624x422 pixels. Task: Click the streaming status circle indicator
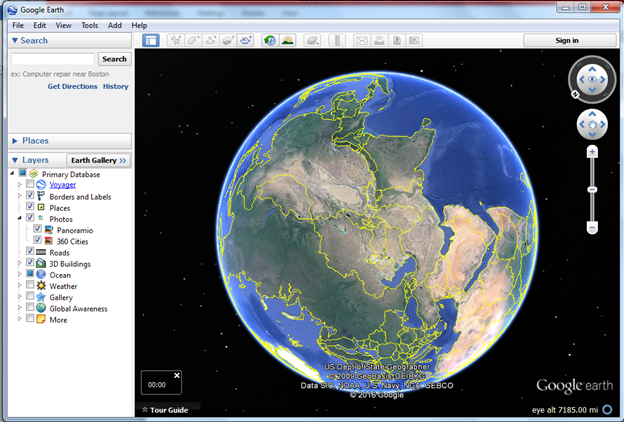click(607, 409)
